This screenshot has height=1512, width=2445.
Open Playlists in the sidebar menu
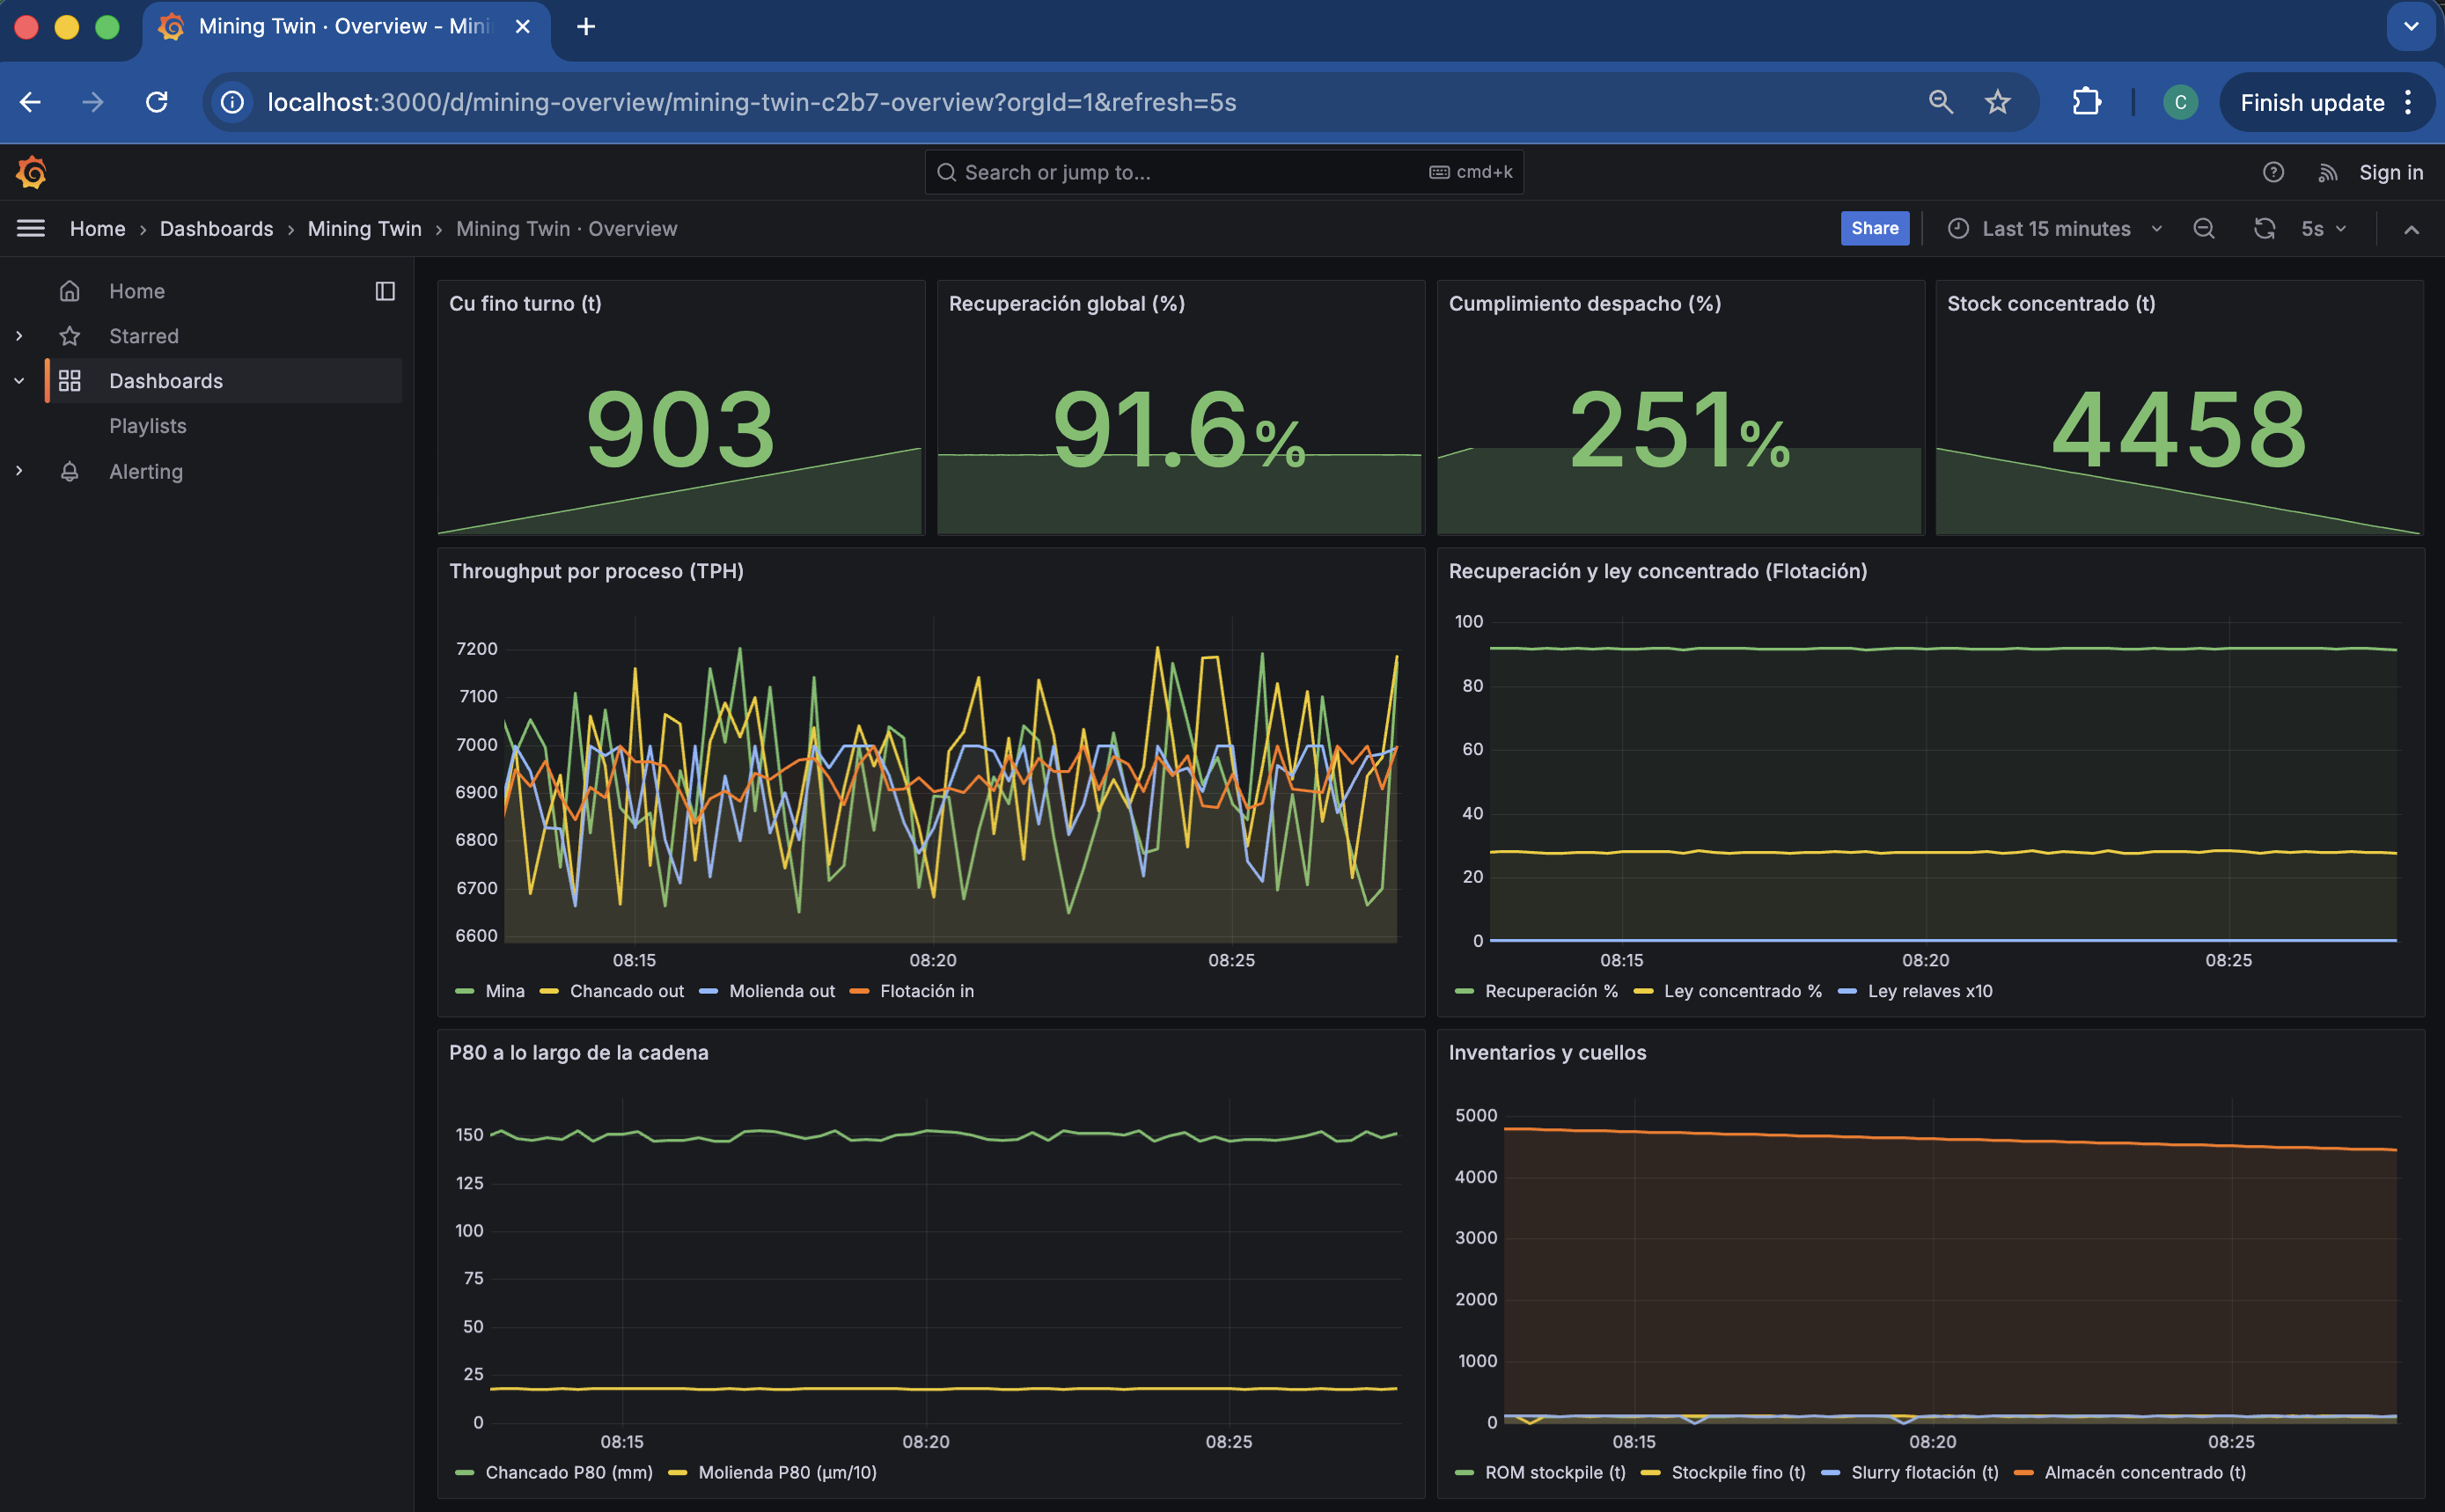point(148,426)
